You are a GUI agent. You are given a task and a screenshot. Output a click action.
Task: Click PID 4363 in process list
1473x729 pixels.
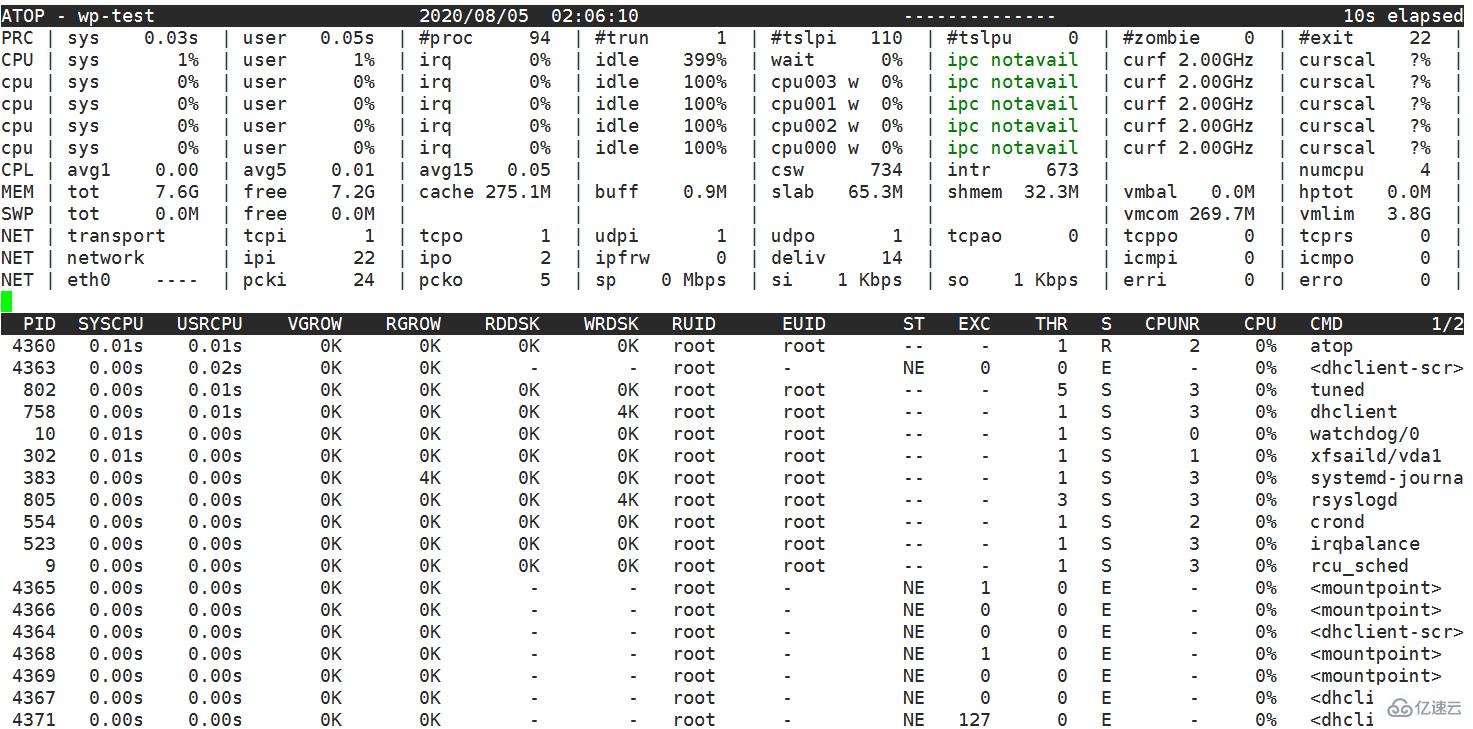[x=34, y=368]
